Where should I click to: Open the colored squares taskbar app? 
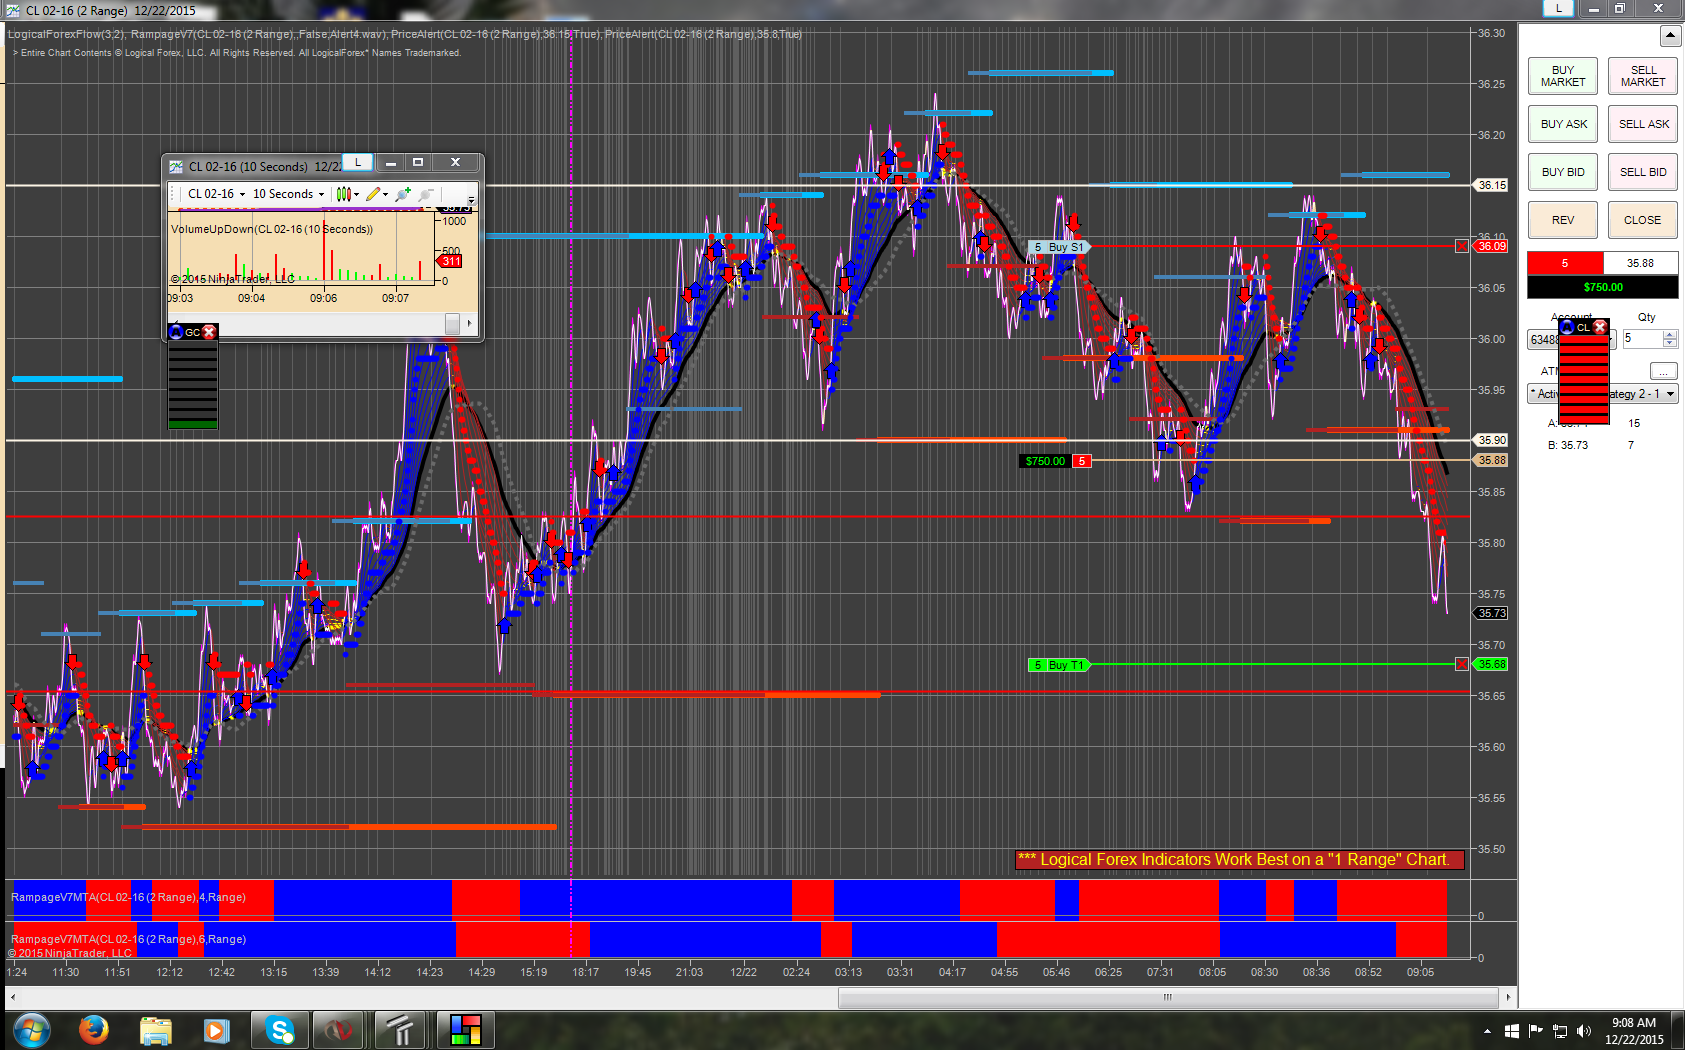pos(465,1029)
